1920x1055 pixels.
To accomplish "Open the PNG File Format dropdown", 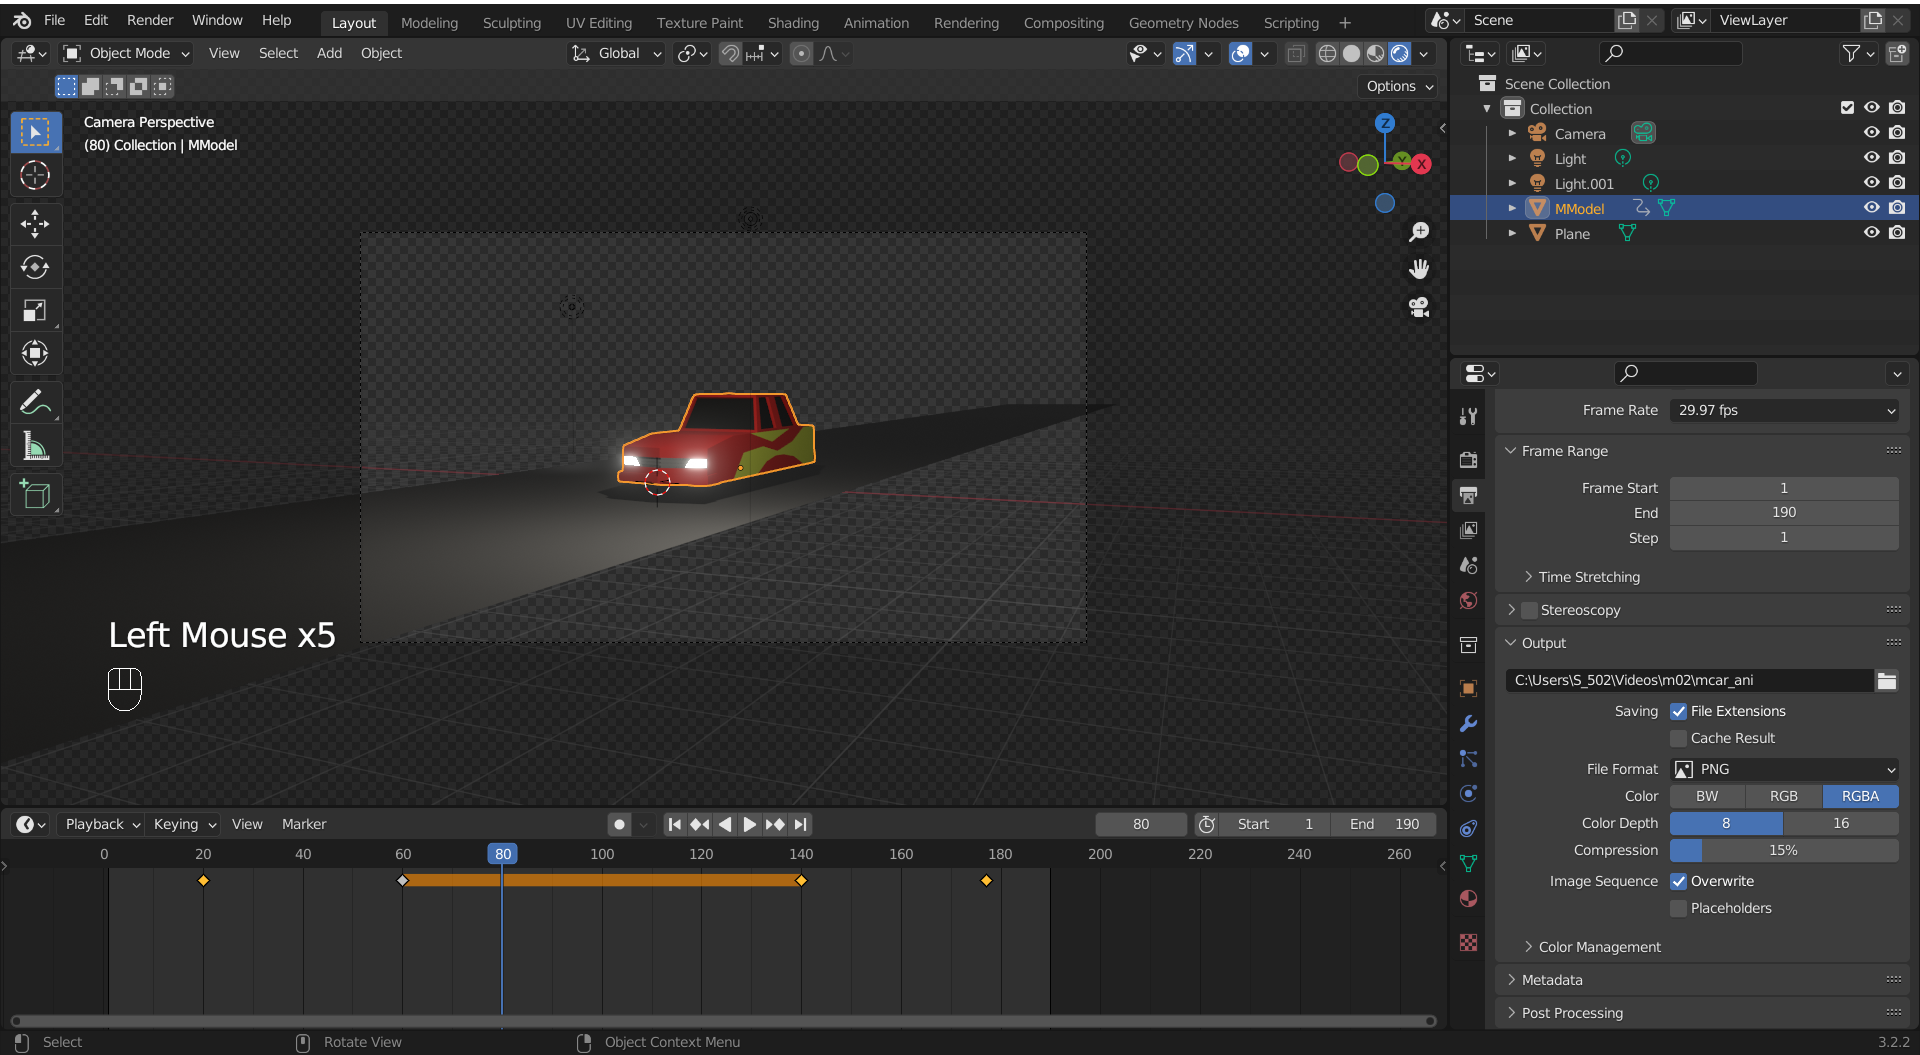I will pos(1784,770).
